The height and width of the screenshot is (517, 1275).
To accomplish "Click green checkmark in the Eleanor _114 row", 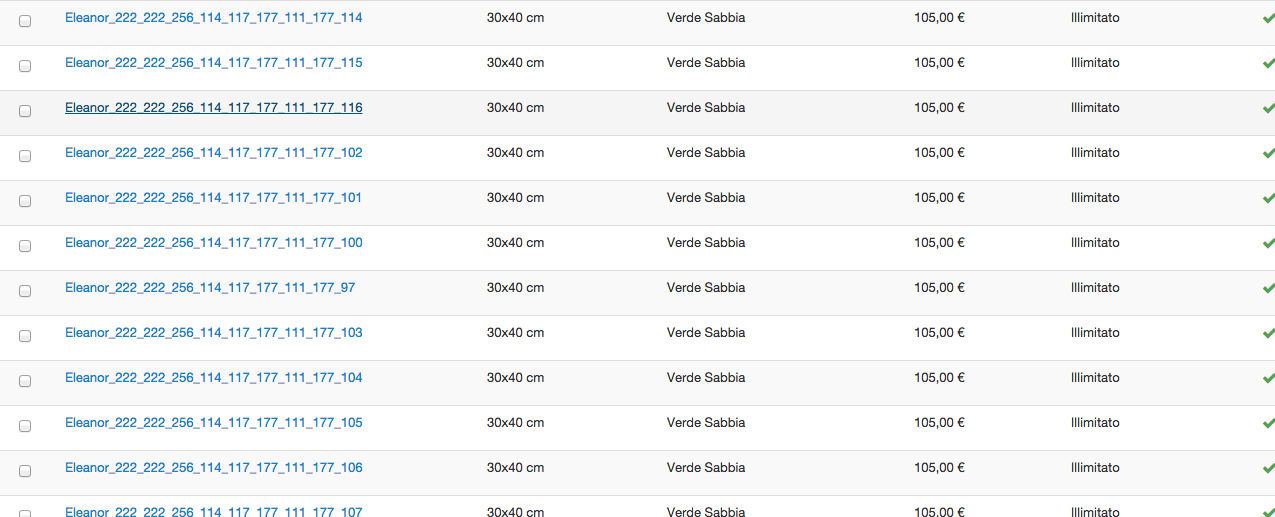I will [x=1268, y=18].
